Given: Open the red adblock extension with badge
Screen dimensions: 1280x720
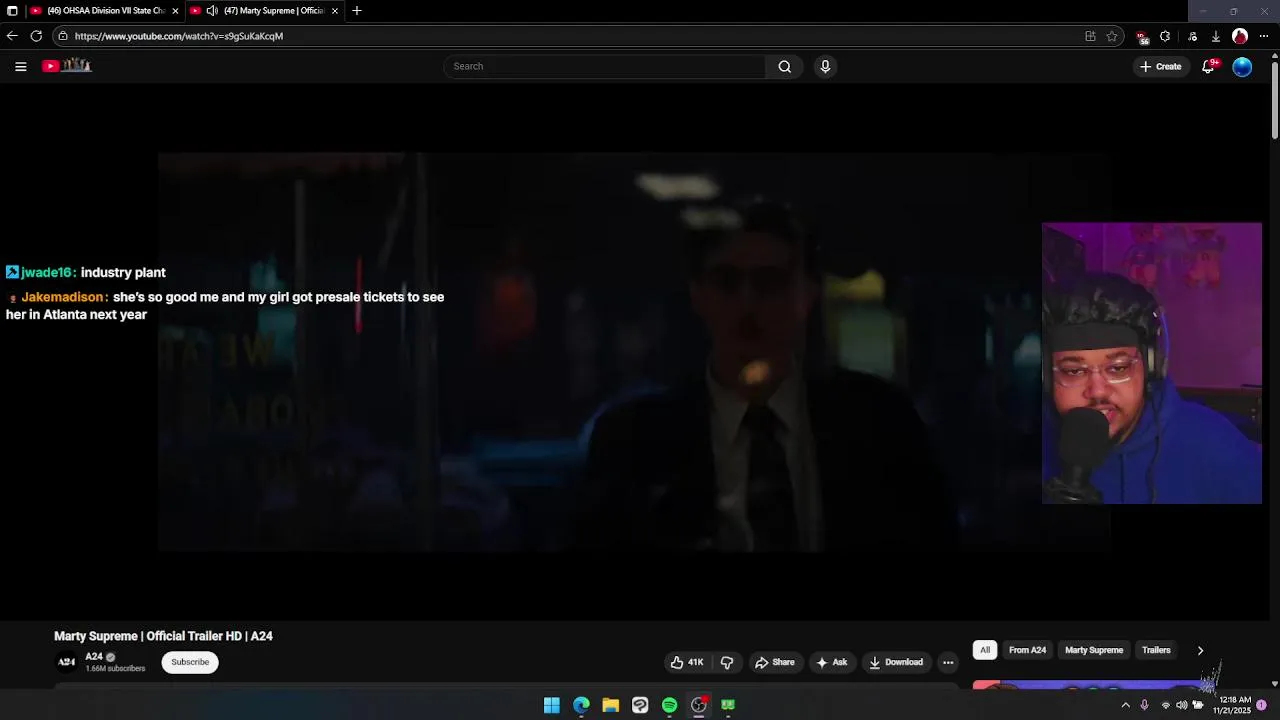Looking at the screenshot, I should pyautogui.click(x=1142, y=37).
